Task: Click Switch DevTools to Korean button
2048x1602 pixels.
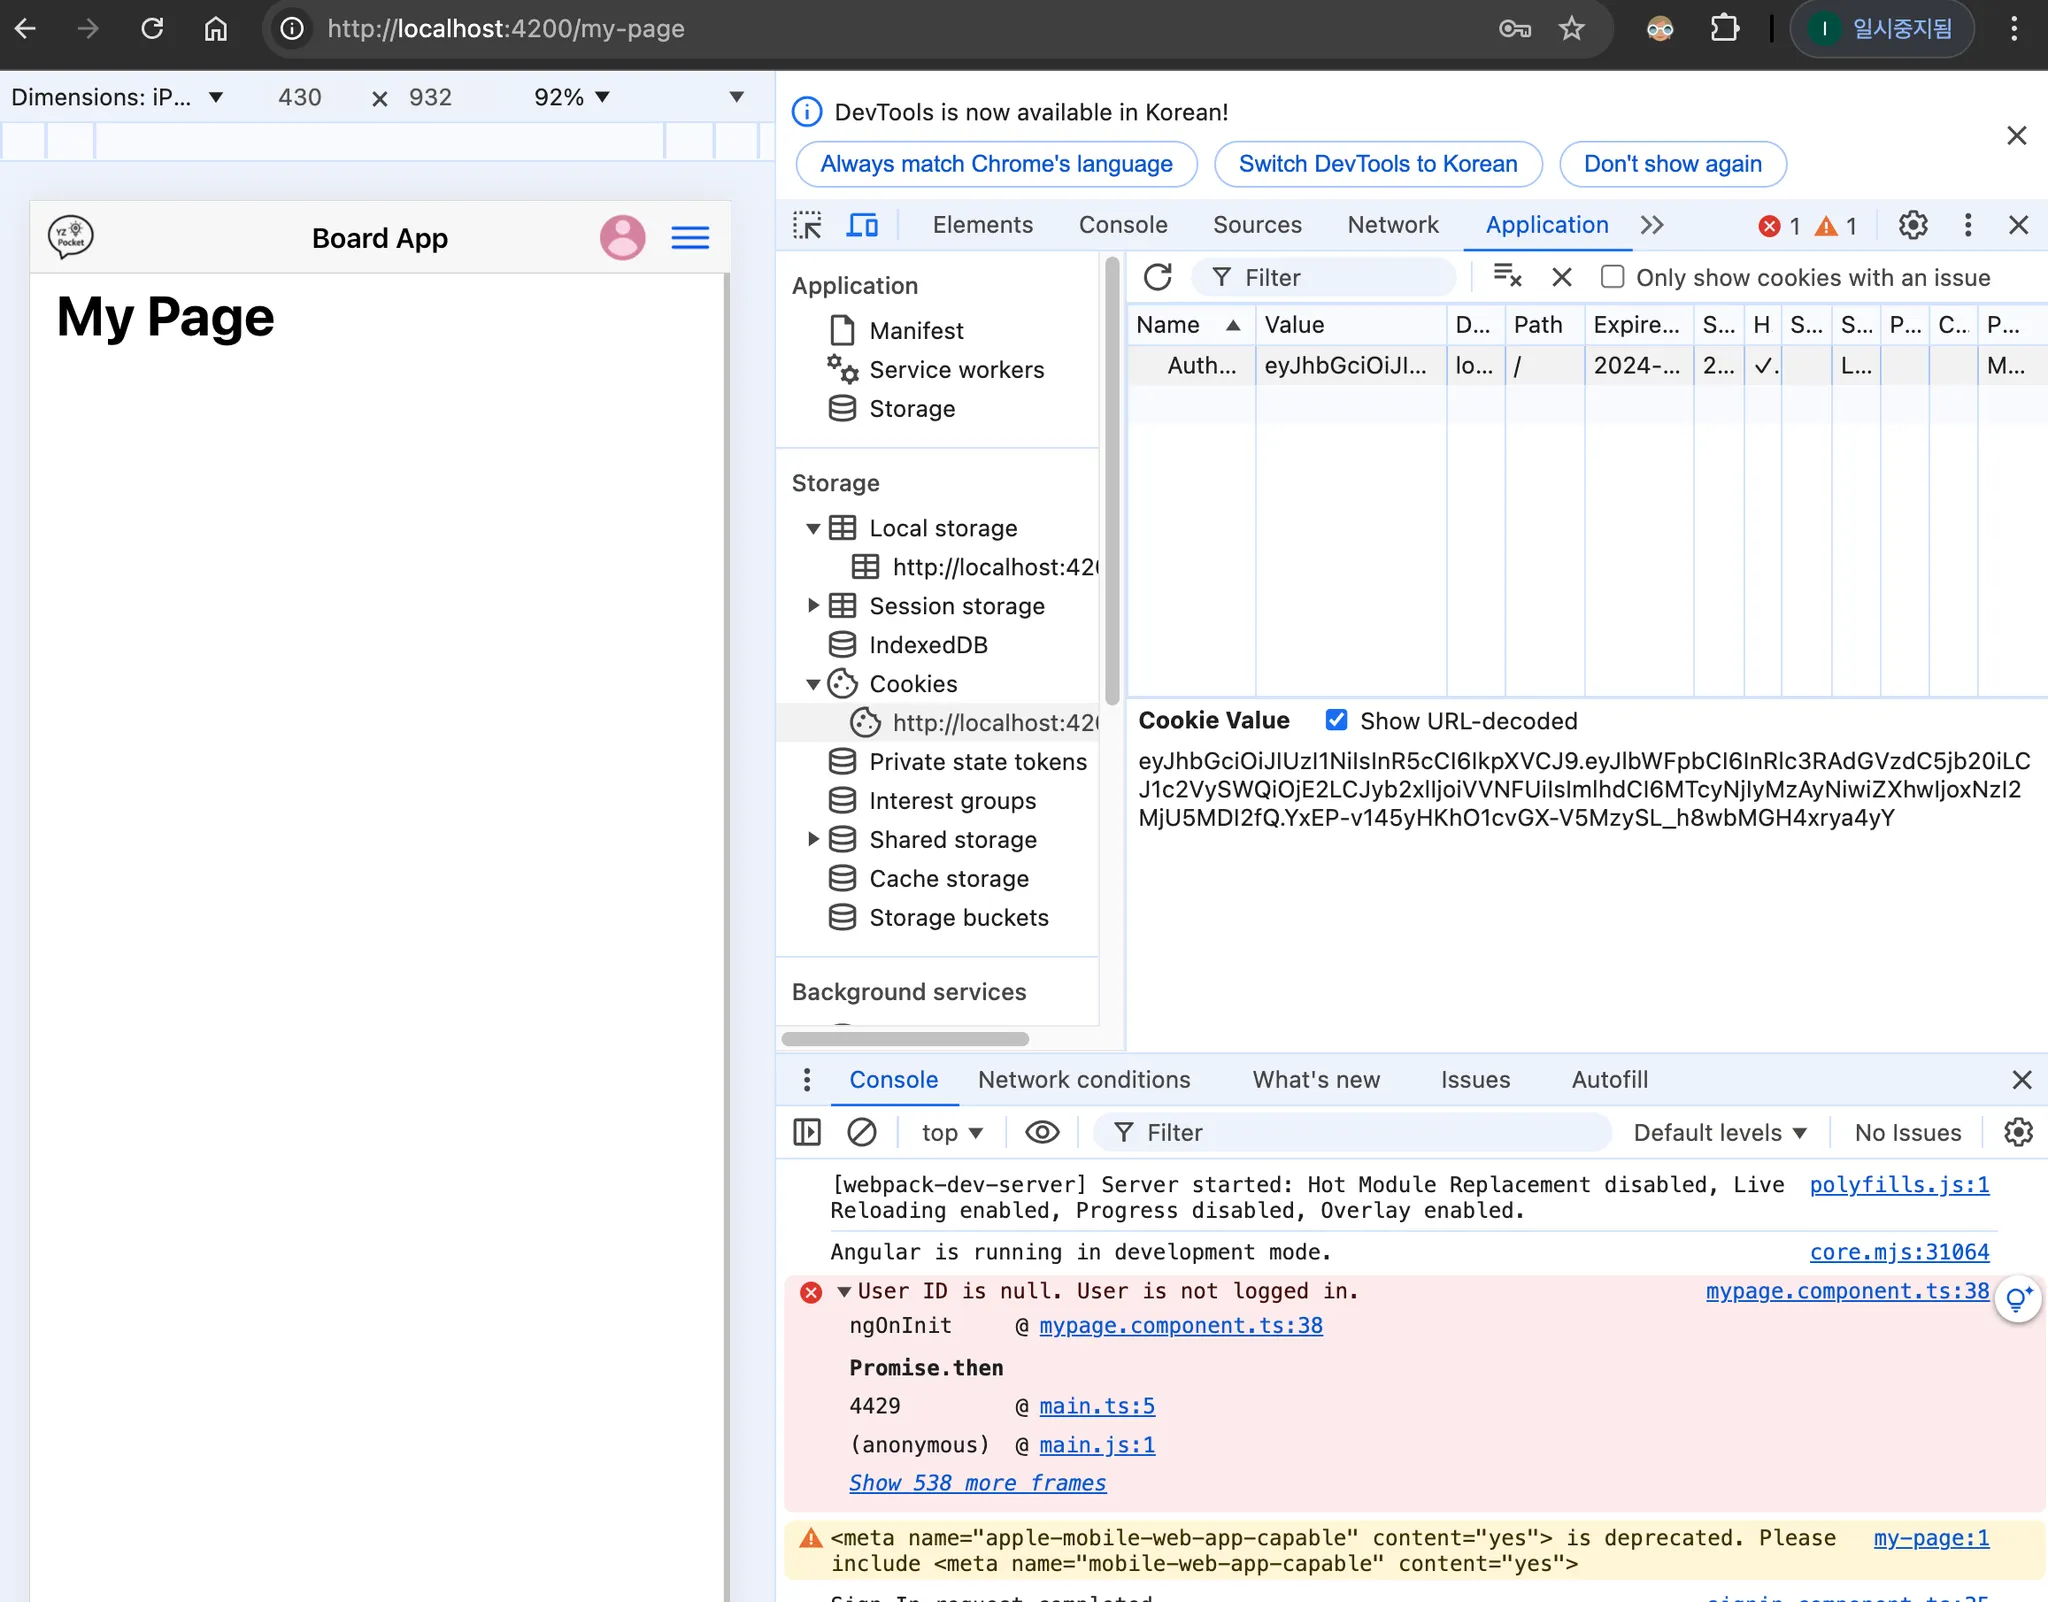Action: [x=1377, y=164]
